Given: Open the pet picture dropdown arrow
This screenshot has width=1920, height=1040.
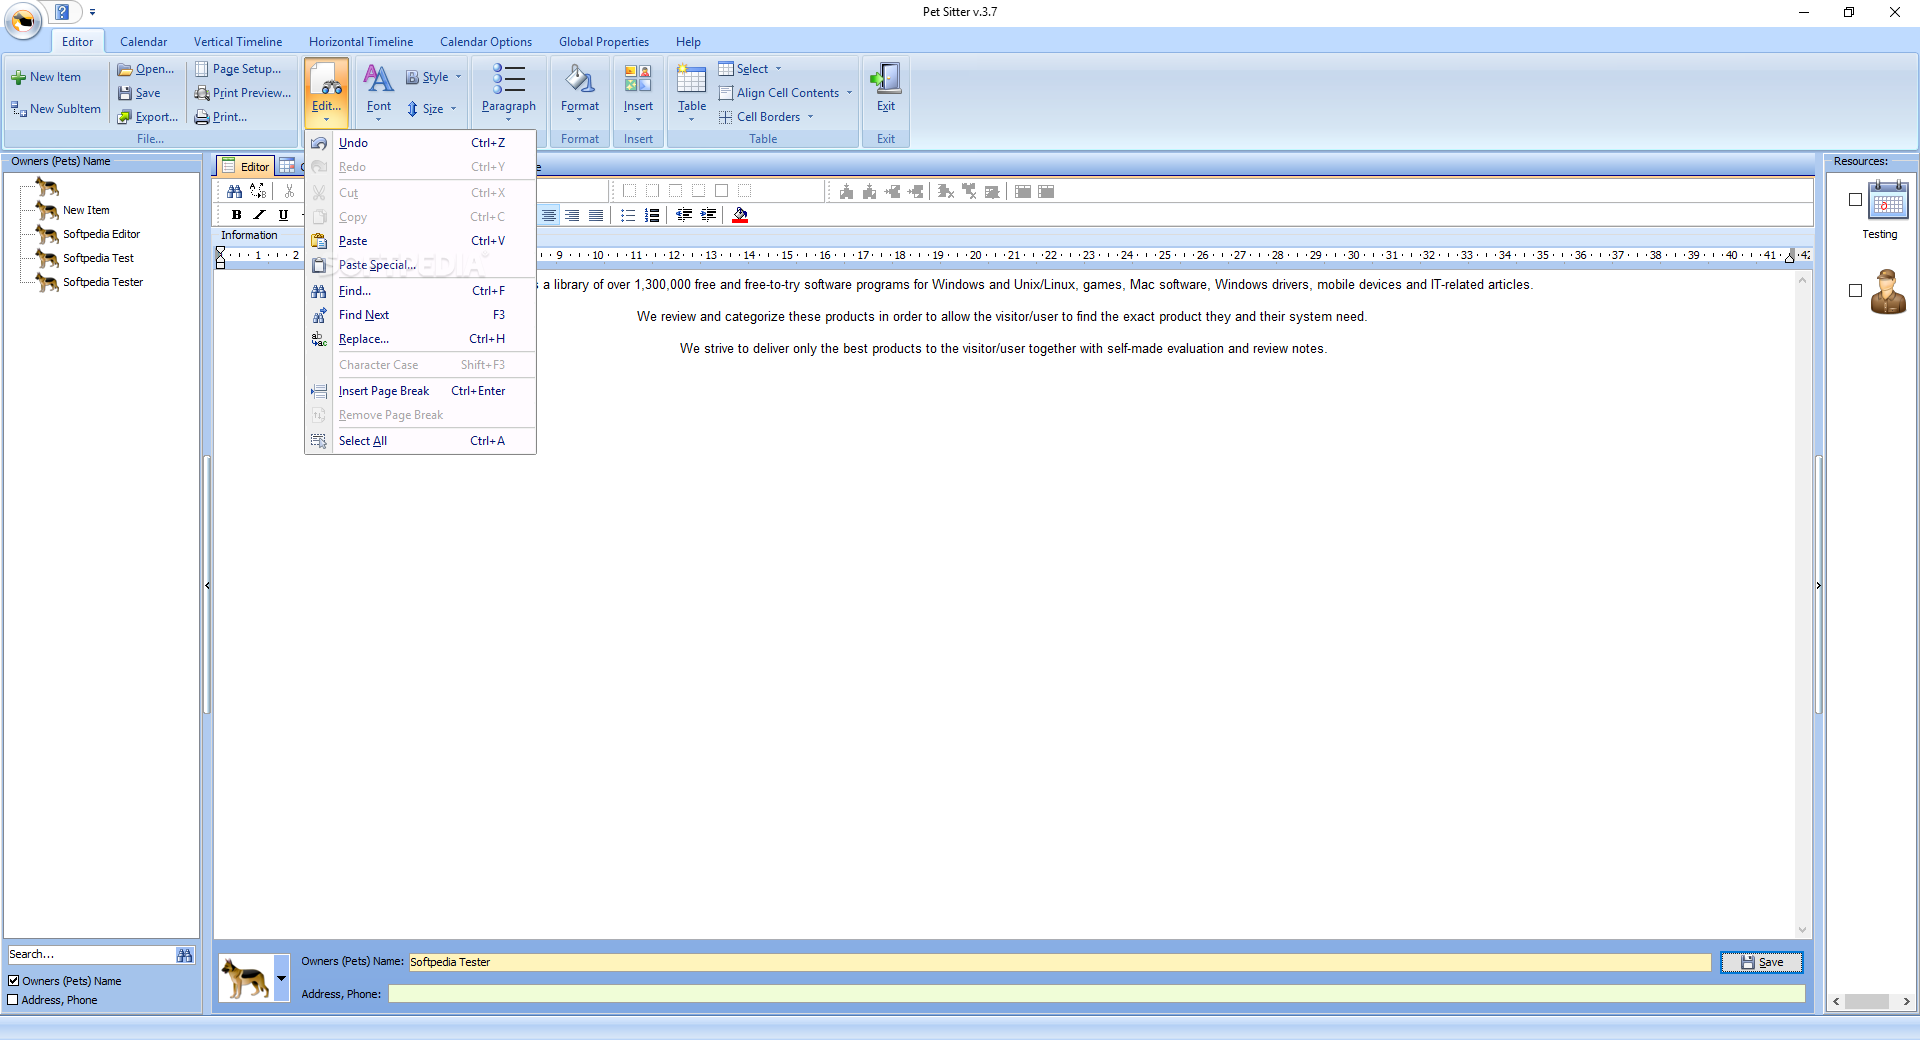Looking at the screenshot, I should [282, 978].
